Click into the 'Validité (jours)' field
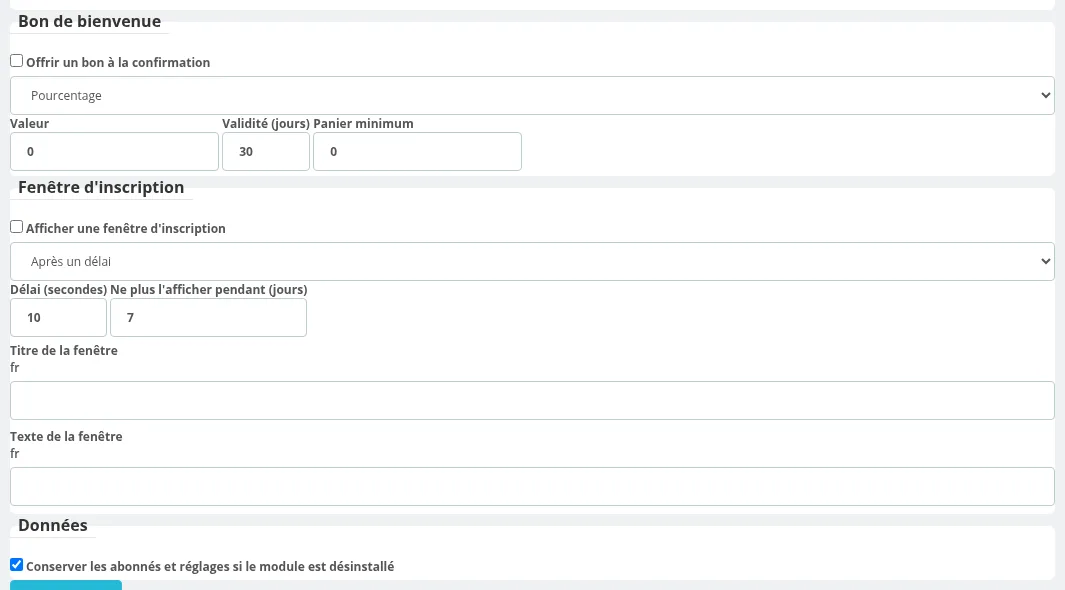The image size is (1065, 590). 266,151
